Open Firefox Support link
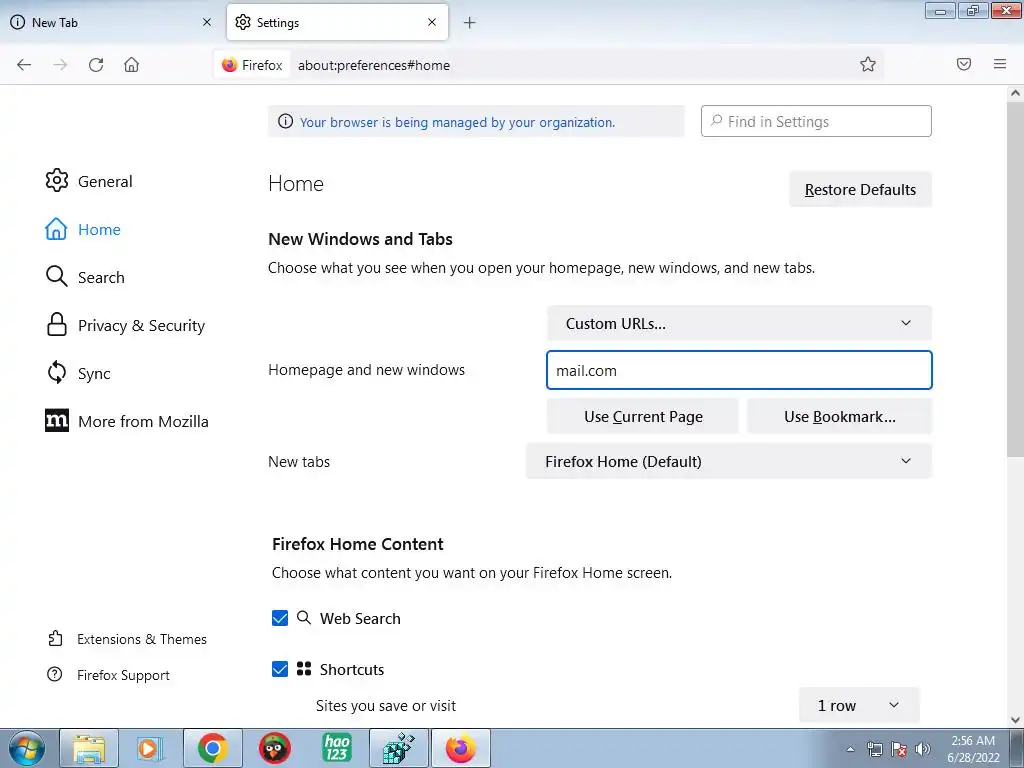The height and width of the screenshot is (768, 1024). [108, 675]
